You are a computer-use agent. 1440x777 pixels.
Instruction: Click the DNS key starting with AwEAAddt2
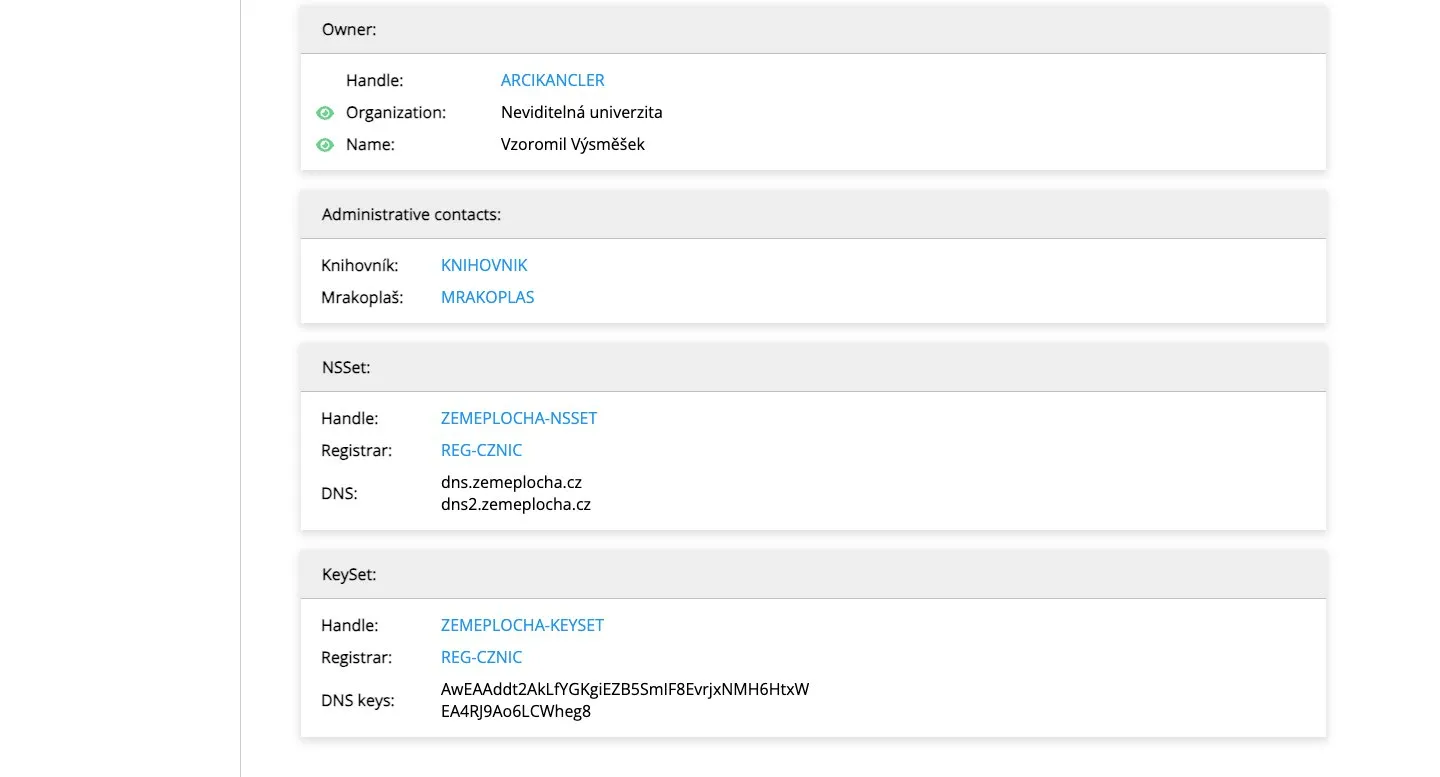pos(625,689)
